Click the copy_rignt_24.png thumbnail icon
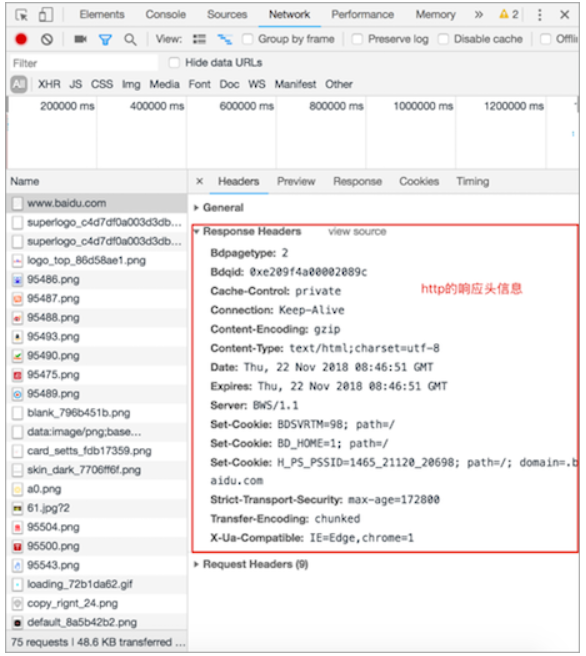This screenshot has height=656, width=586. [x=17, y=604]
